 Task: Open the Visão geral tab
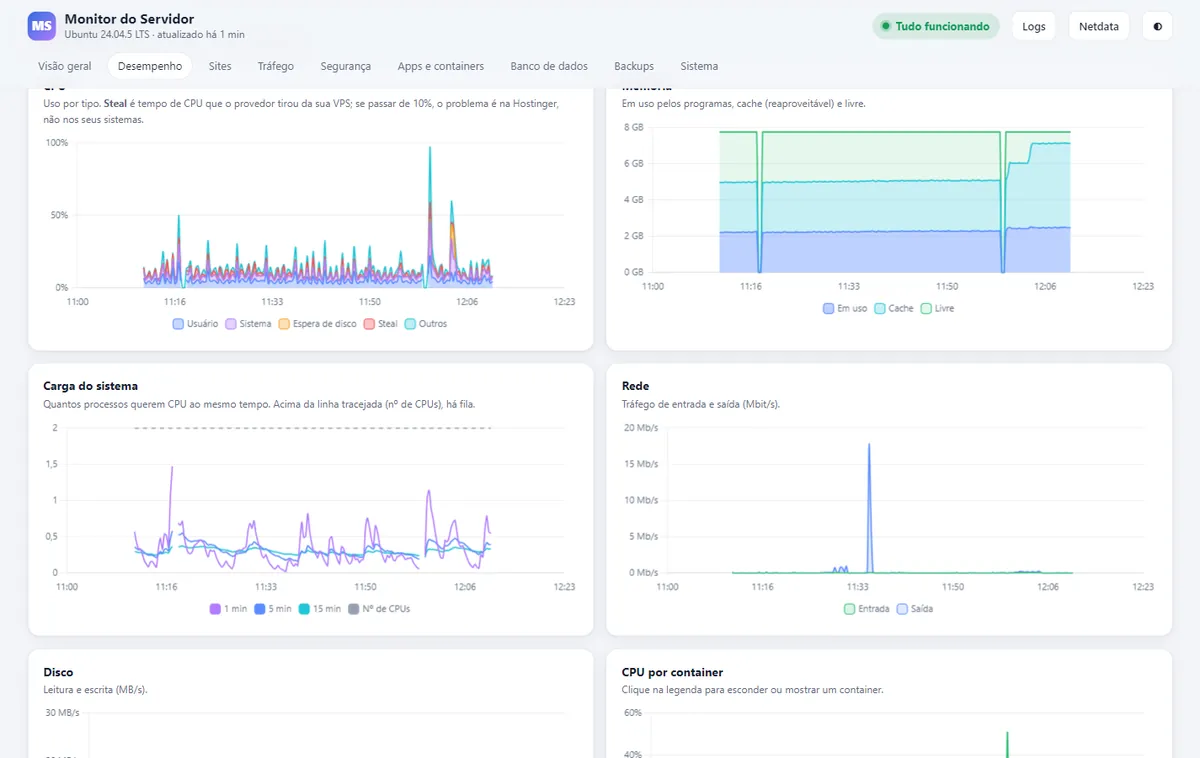(65, 66)
